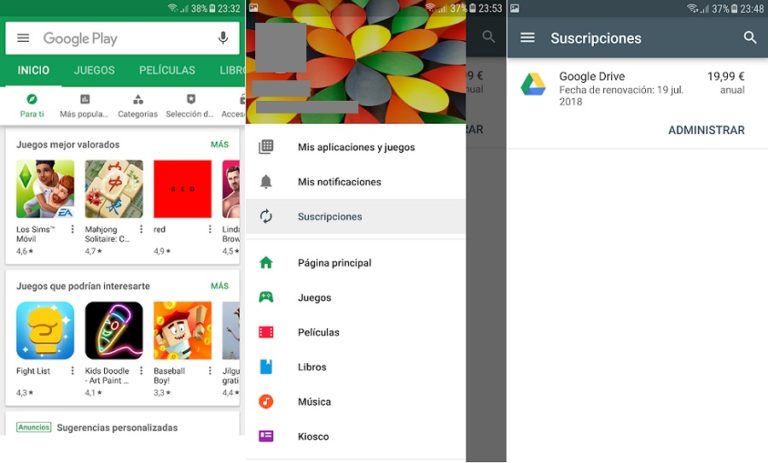The width and height of the screenshot is (768, 463).
Task: Click the Música note icon
Action: pos(266,401)
